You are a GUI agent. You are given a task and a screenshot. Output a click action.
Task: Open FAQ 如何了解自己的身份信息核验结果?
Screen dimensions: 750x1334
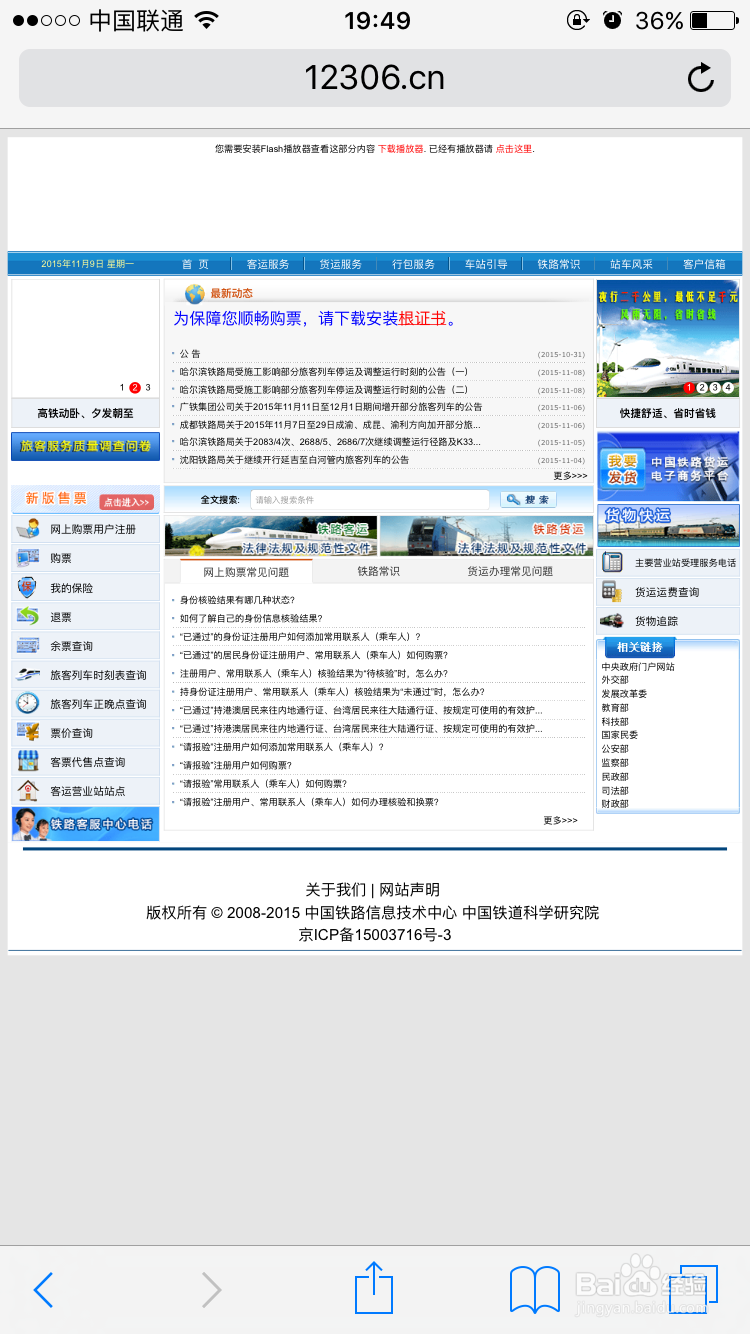click(x=251, y=618)
